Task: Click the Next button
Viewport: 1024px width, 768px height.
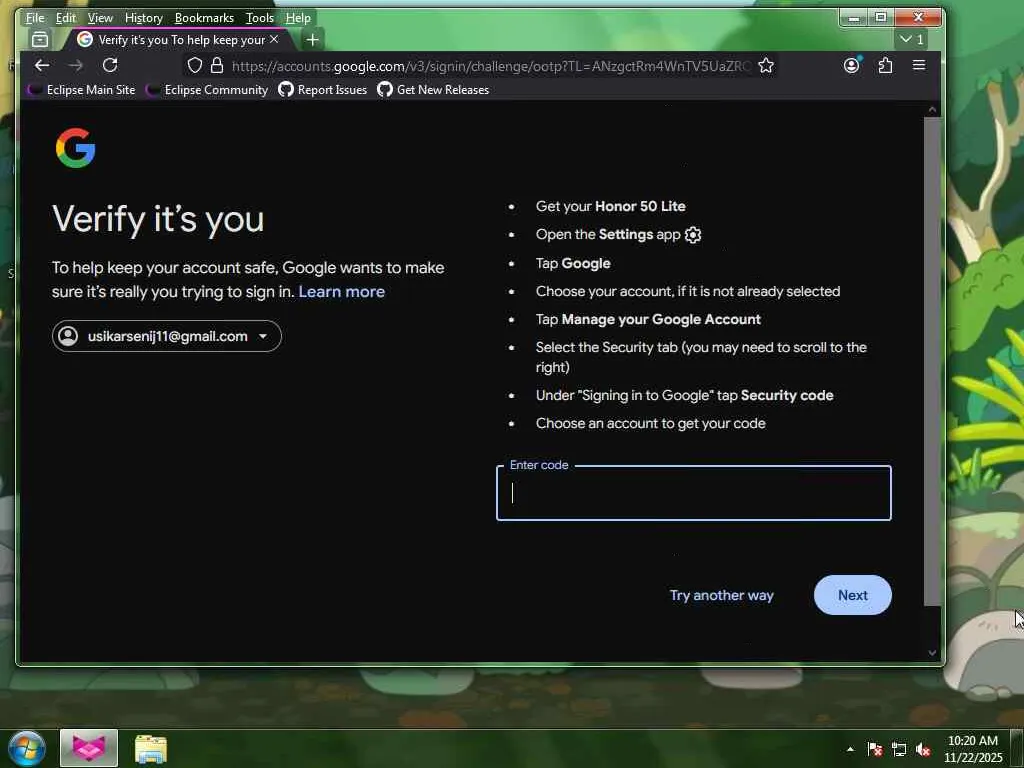Action: (x=852, y=596)
